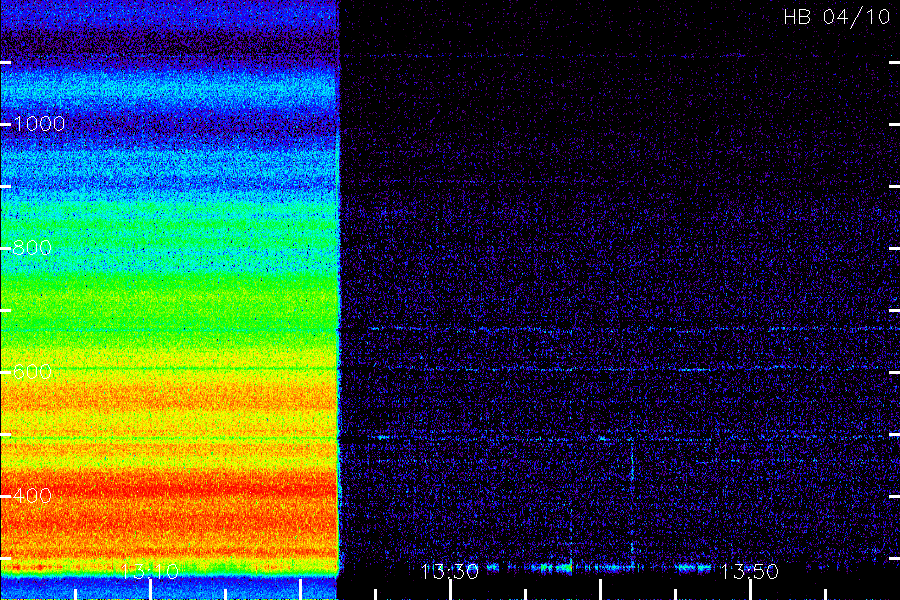Viewport: 900px width, 600px height.
Task: Click the 1000 frequency axis label
Action: pyautogui.click(x=39, y=124)
